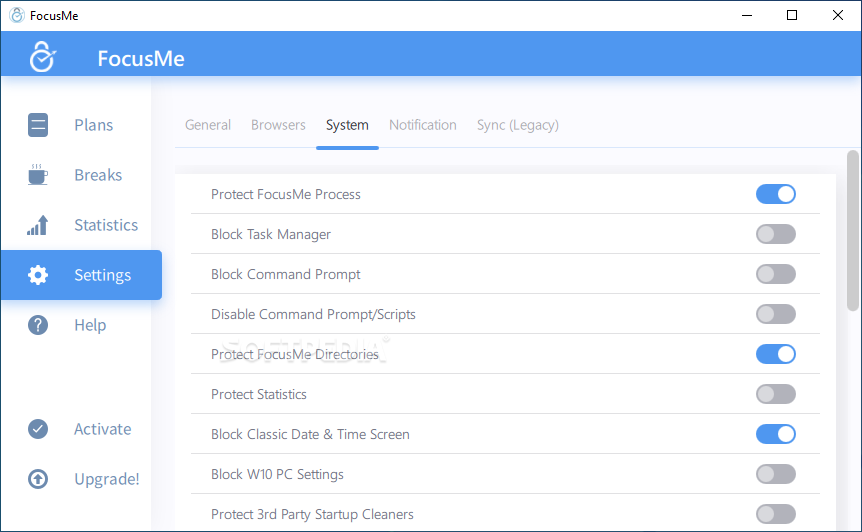Viewport: 862px width, 532px height.
Task: Click the Upgrade! label in the sidebar
Action: click(107, 479)
